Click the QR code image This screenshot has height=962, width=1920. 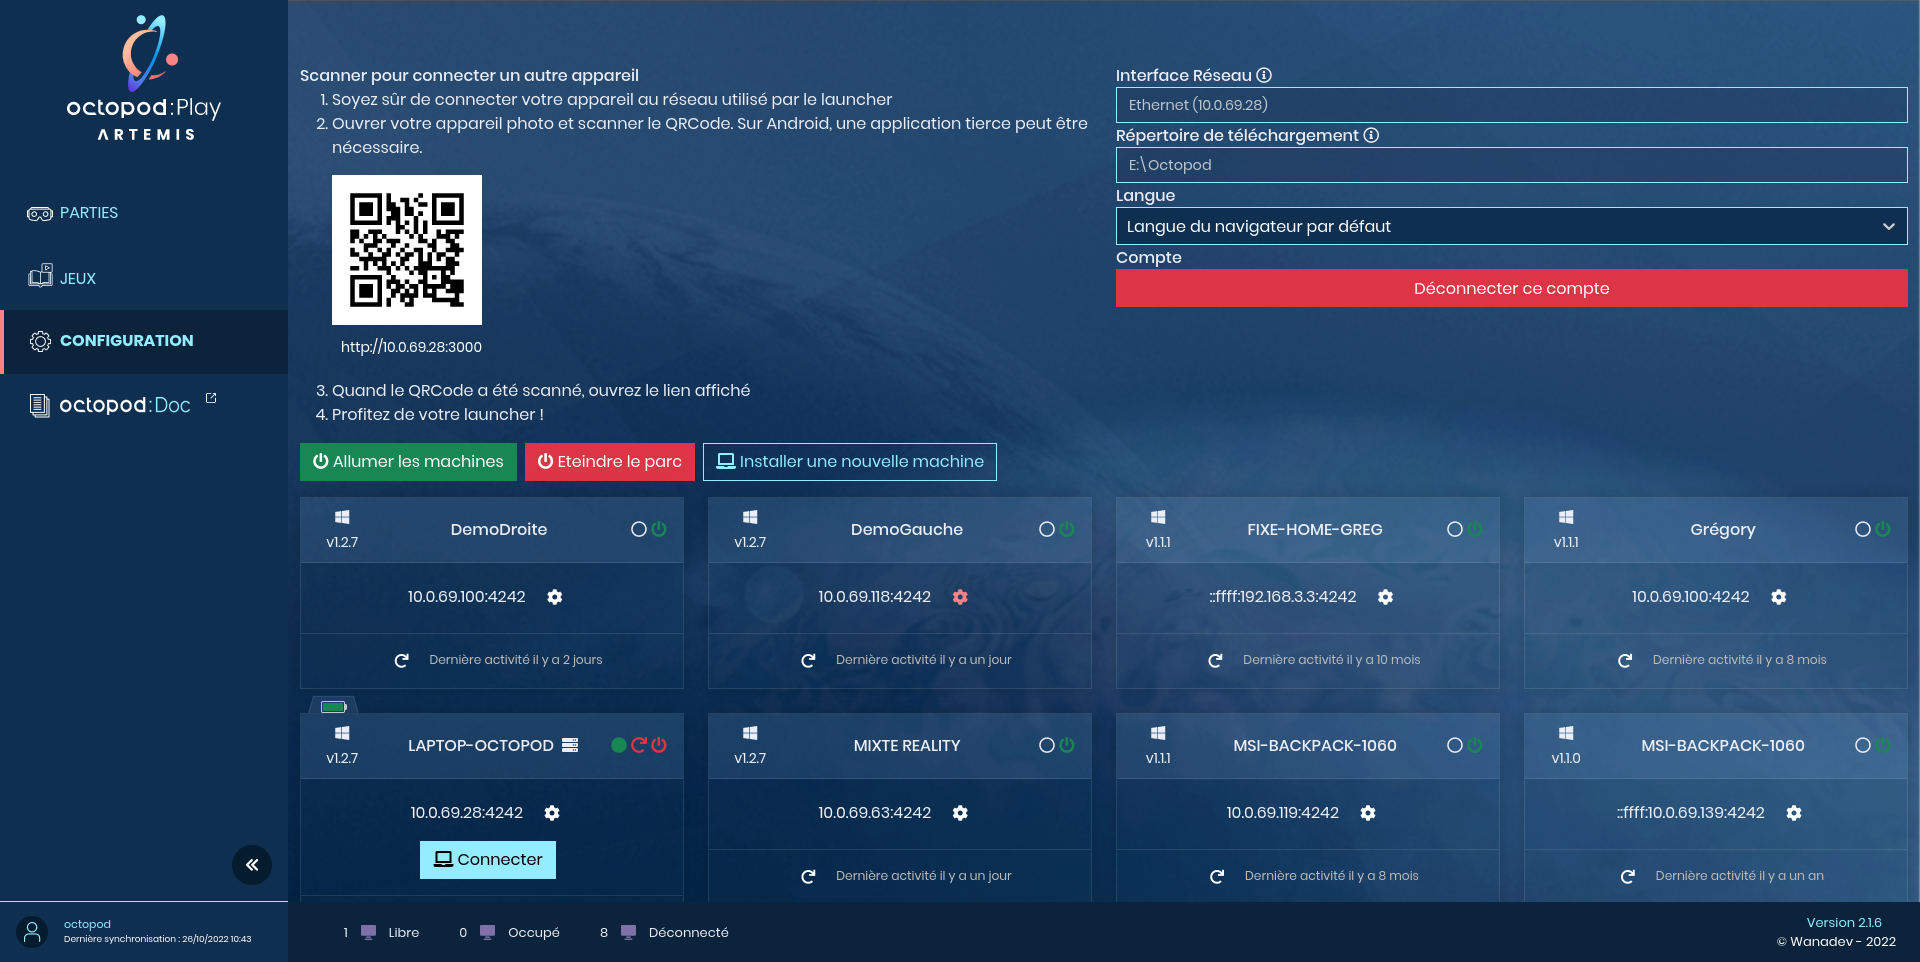[407, 250]
